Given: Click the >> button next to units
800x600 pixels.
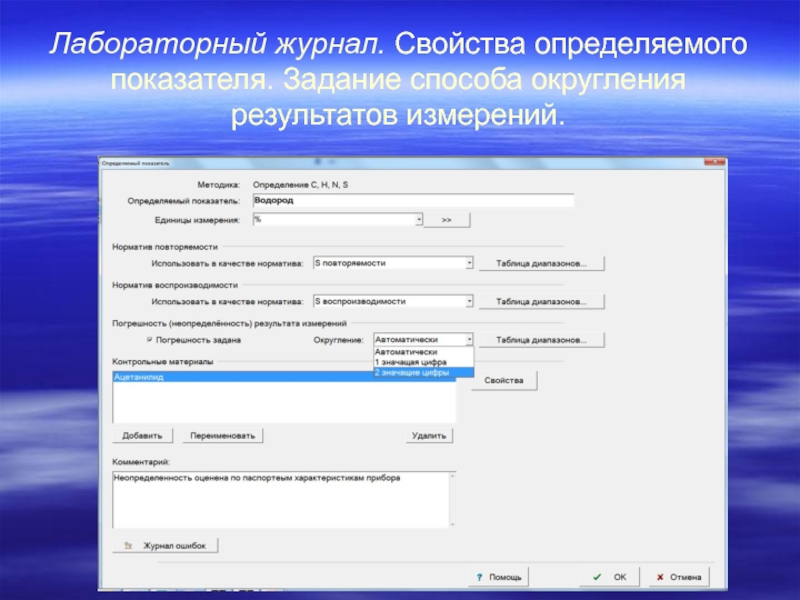Looking at the screenshot, I should 447,219.
